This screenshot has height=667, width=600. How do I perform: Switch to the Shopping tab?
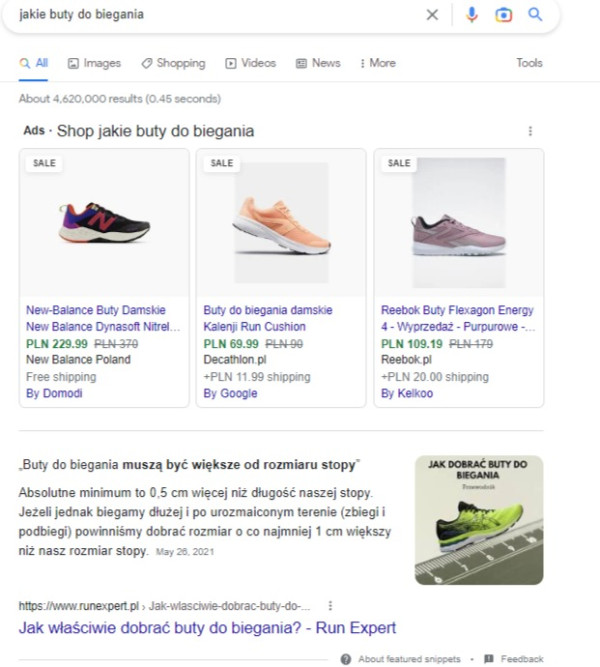click(x=173, y=63)
